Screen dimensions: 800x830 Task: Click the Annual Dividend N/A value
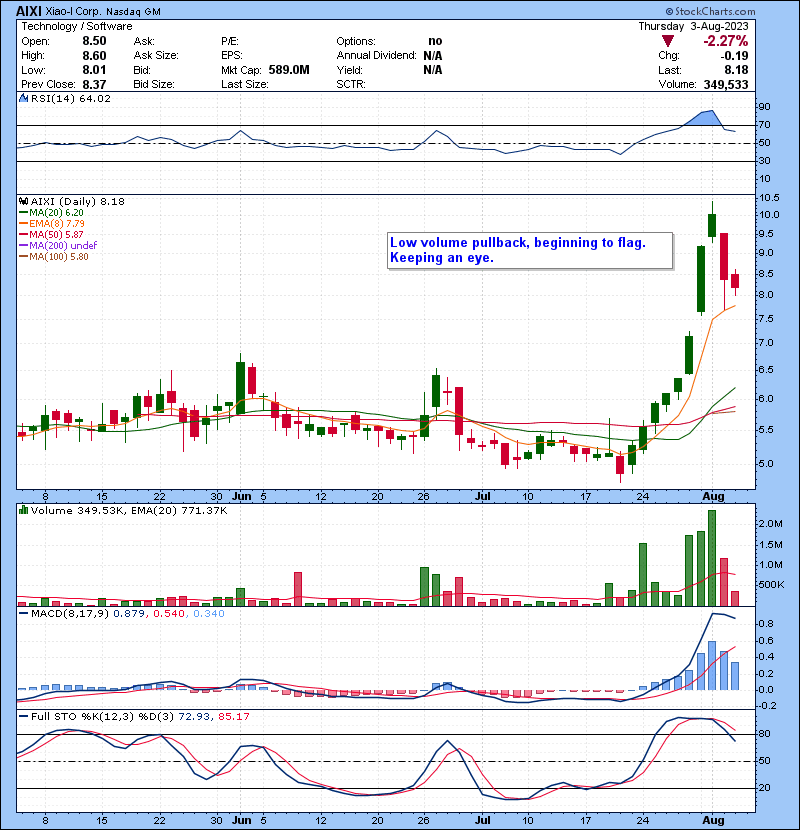[x=433, y=56]
